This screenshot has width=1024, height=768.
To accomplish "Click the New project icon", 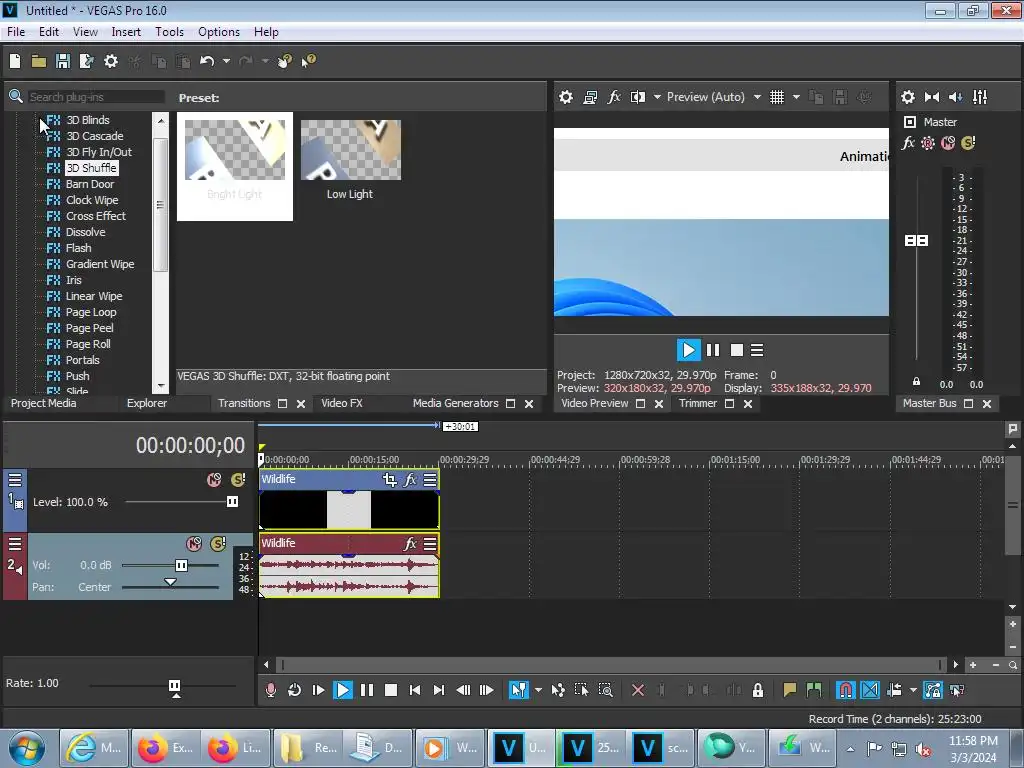I will click(x=15, y=61).
